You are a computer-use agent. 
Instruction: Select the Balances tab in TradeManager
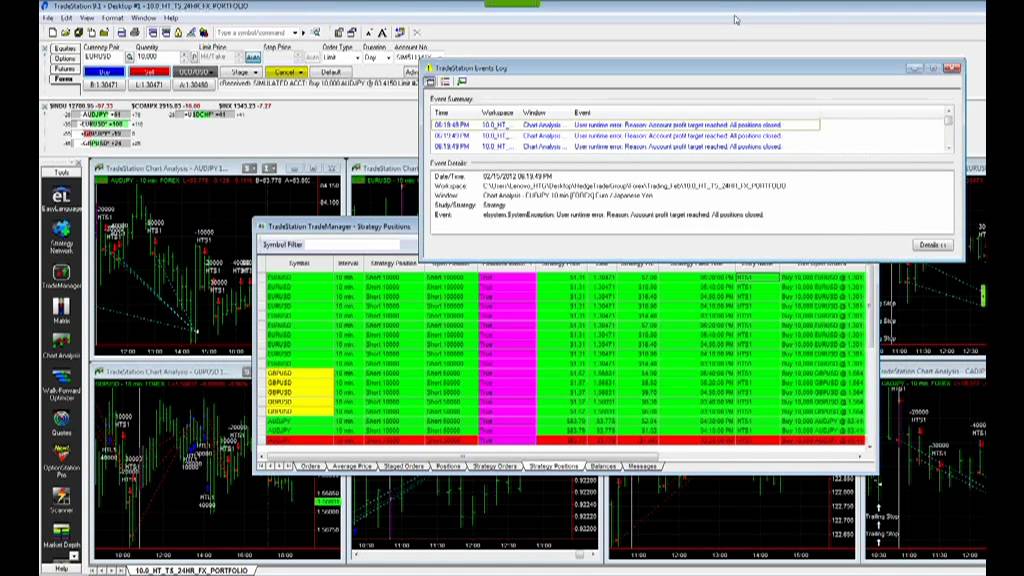(603, 466)
